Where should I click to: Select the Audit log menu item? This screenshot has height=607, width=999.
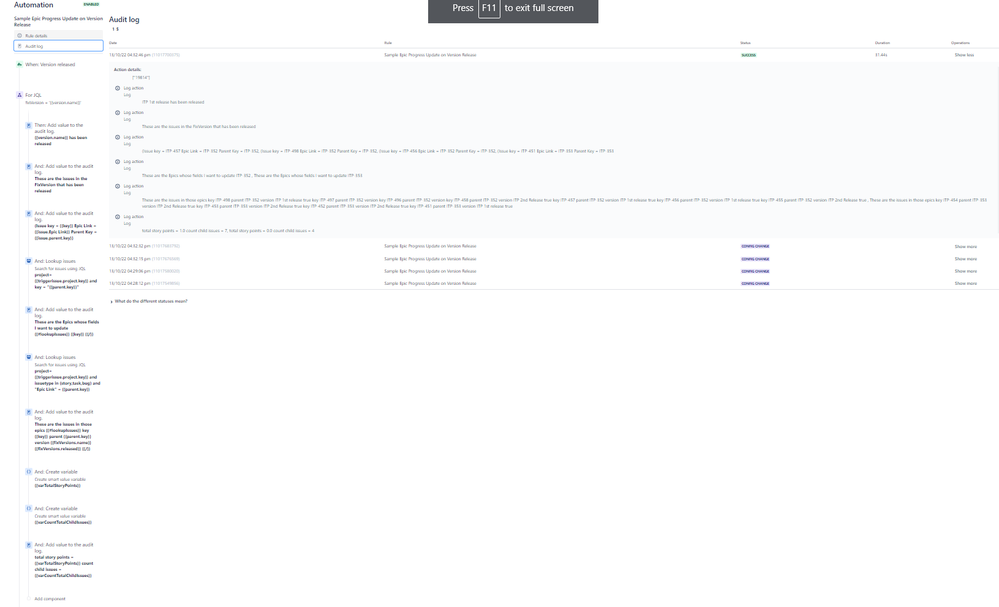[x=58, y=46]
